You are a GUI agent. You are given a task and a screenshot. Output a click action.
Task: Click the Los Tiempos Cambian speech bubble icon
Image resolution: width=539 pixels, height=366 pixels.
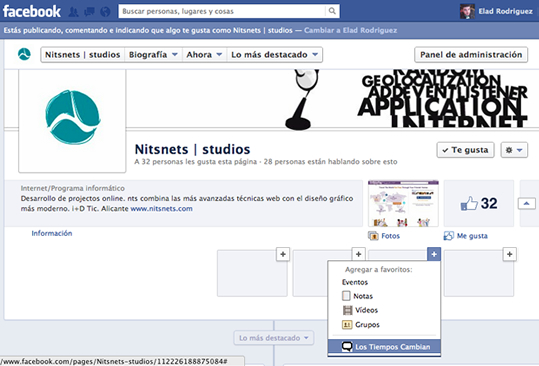coord(347,347)
